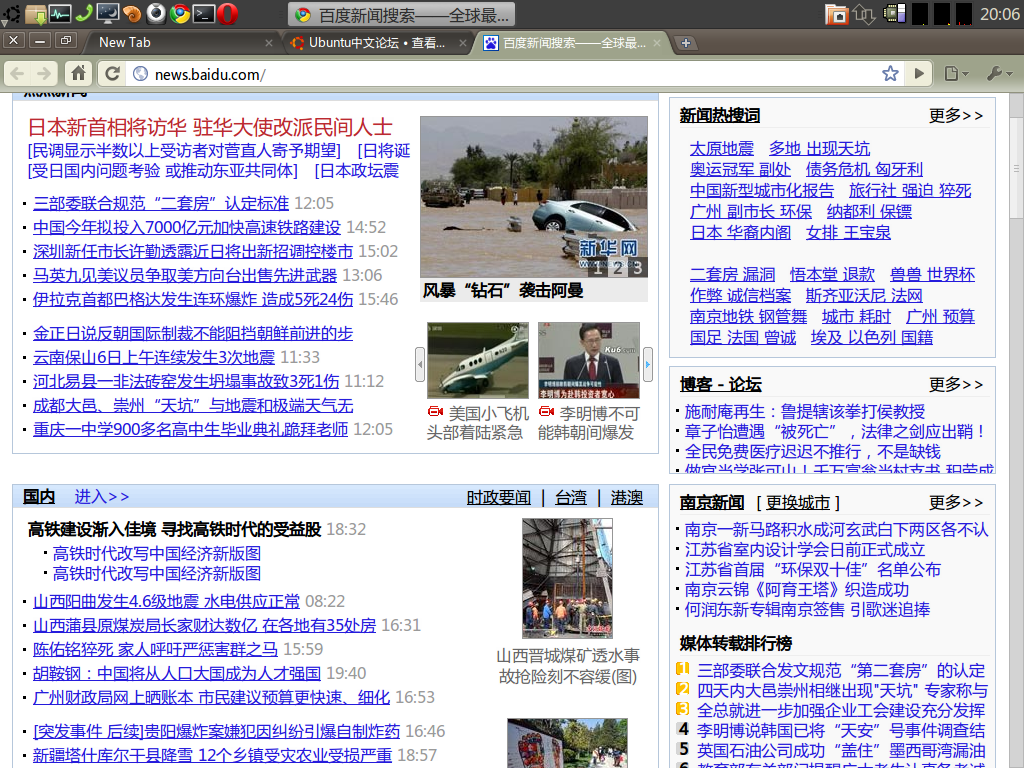Image resolution: width=1024 pixels, height=768 pixels.
Task: Open link 三部委联合规范二套房认定标准
Action: pyautogui.click(x=161, y=203)
